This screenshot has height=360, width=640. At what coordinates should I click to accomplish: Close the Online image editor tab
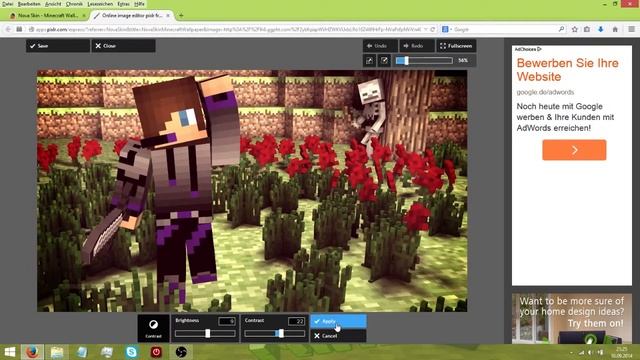click(168, 16)
